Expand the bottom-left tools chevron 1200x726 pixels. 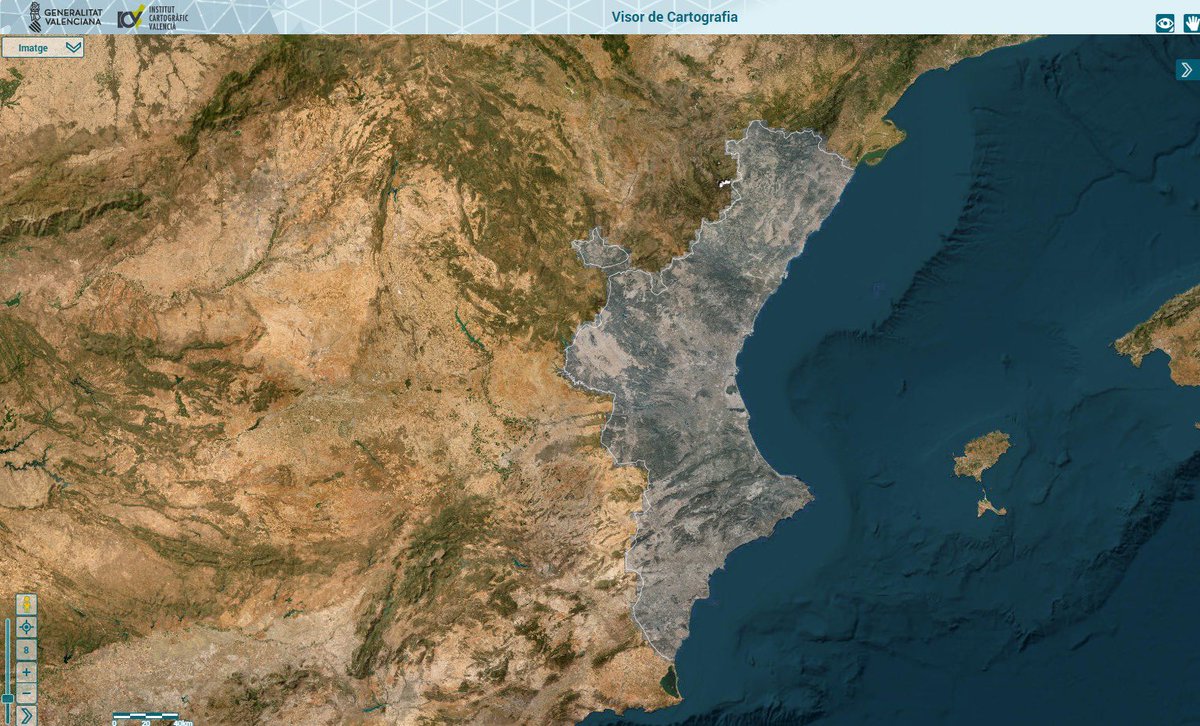pyautogui.click(x=26, y=715)
